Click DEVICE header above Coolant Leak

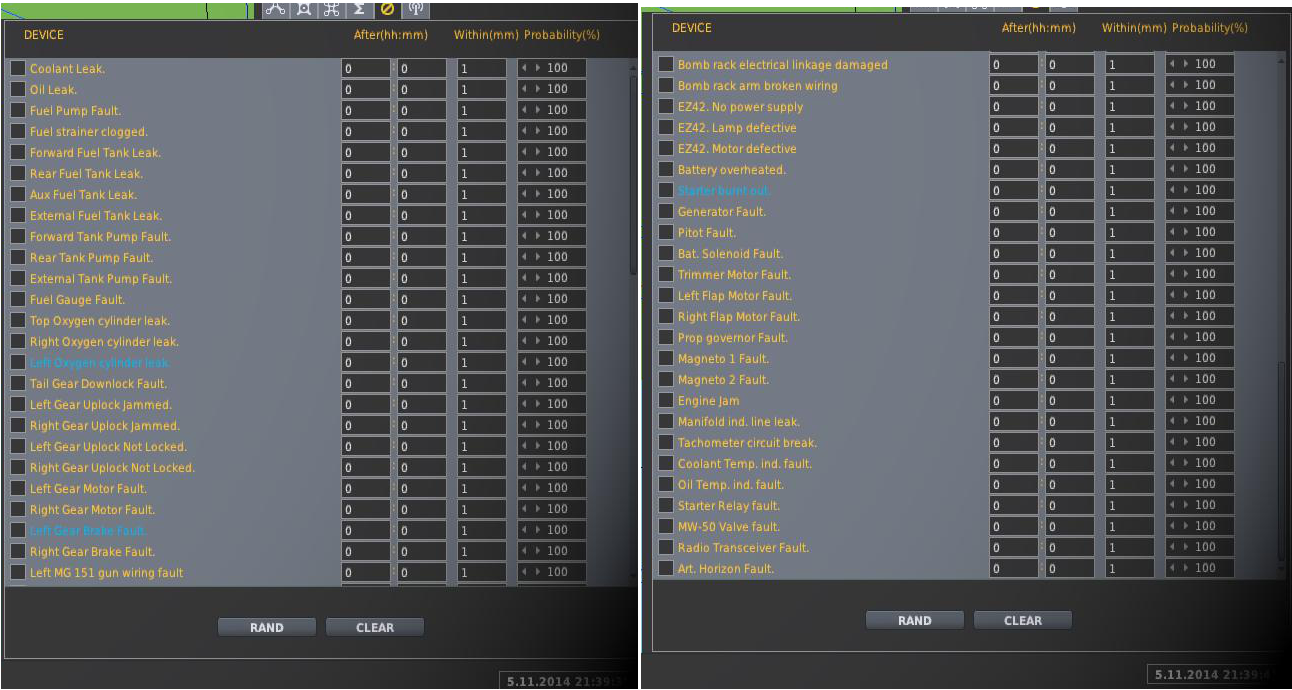click(x=44, y=35)
